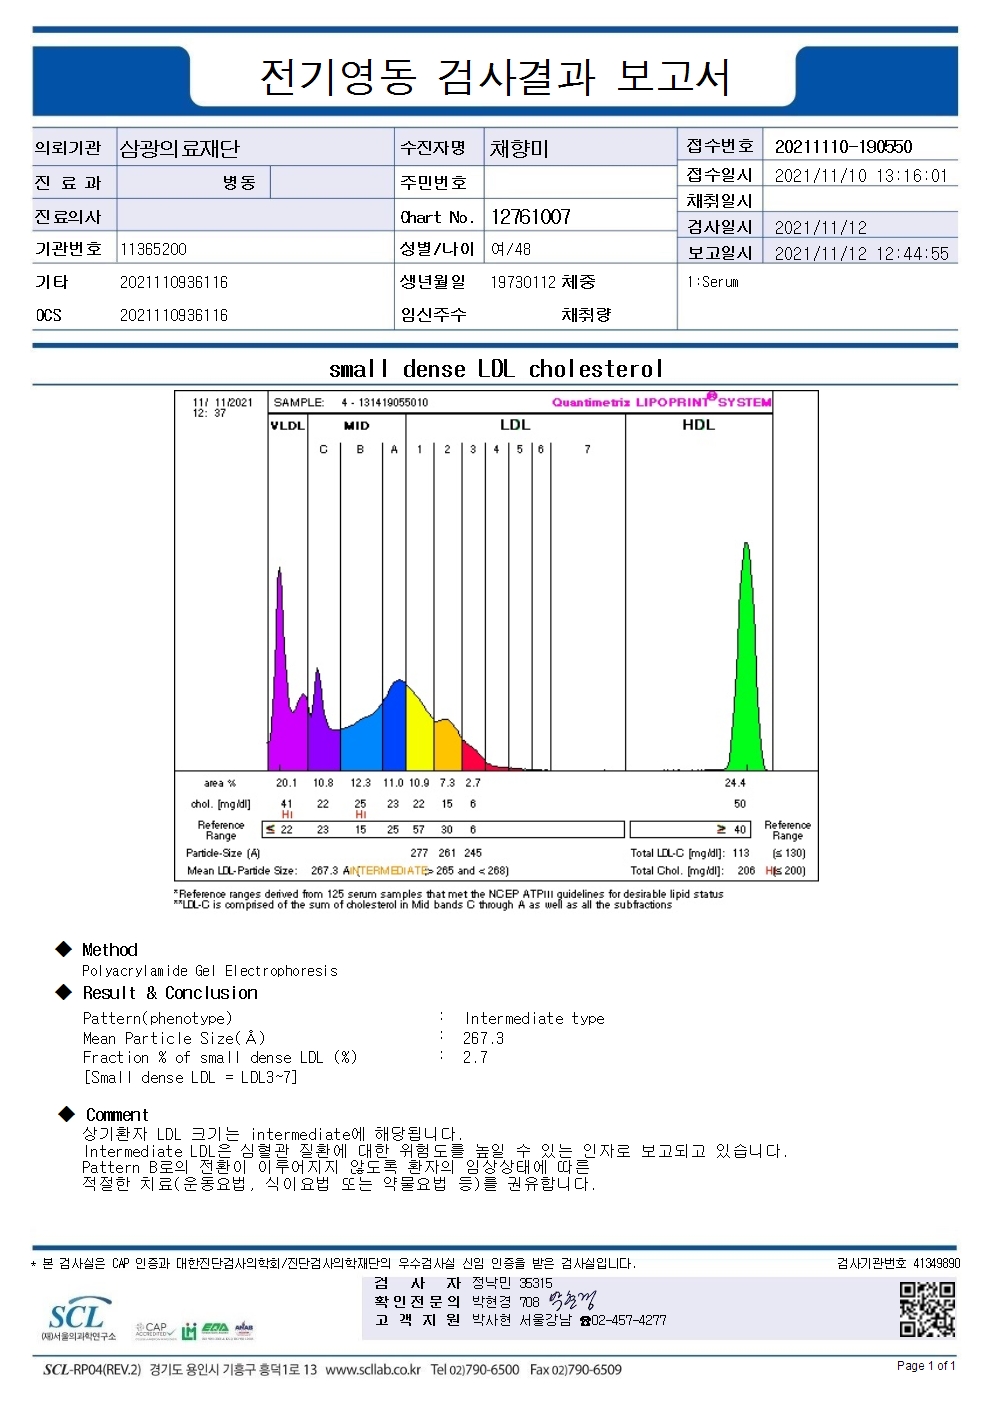Select the 기관번호 value 11365200
This screenshot has width=992, height=1403.
coord(153,249)
